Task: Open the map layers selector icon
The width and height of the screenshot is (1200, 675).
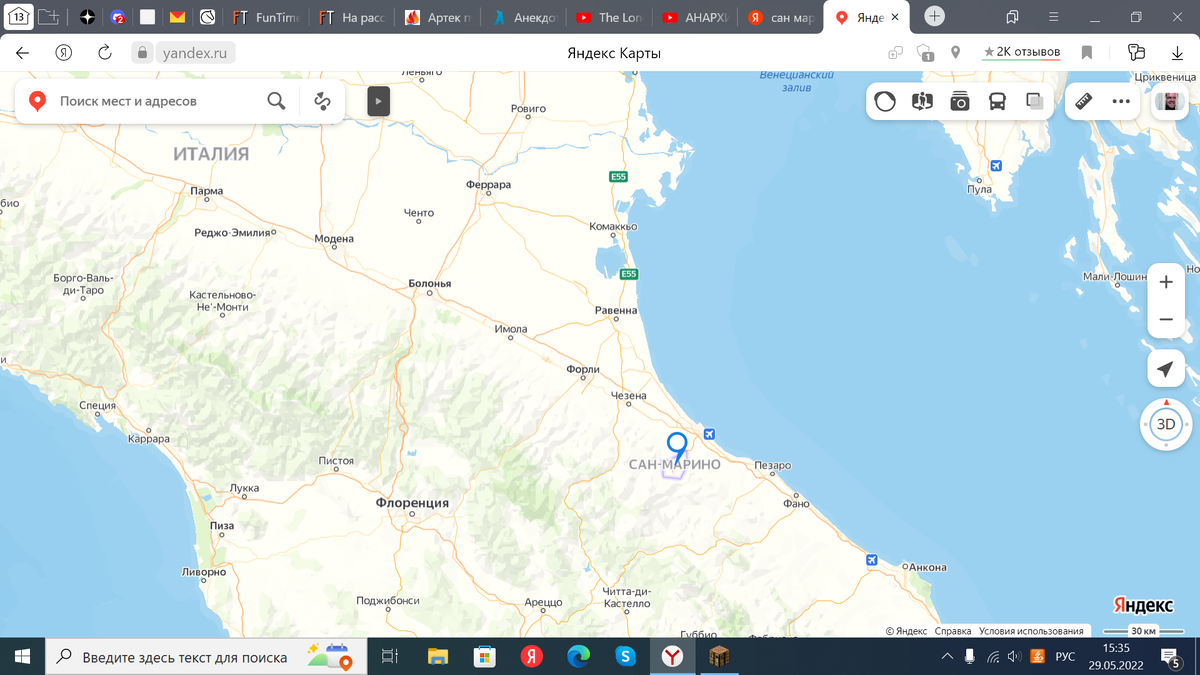Action: (1035, 101)
